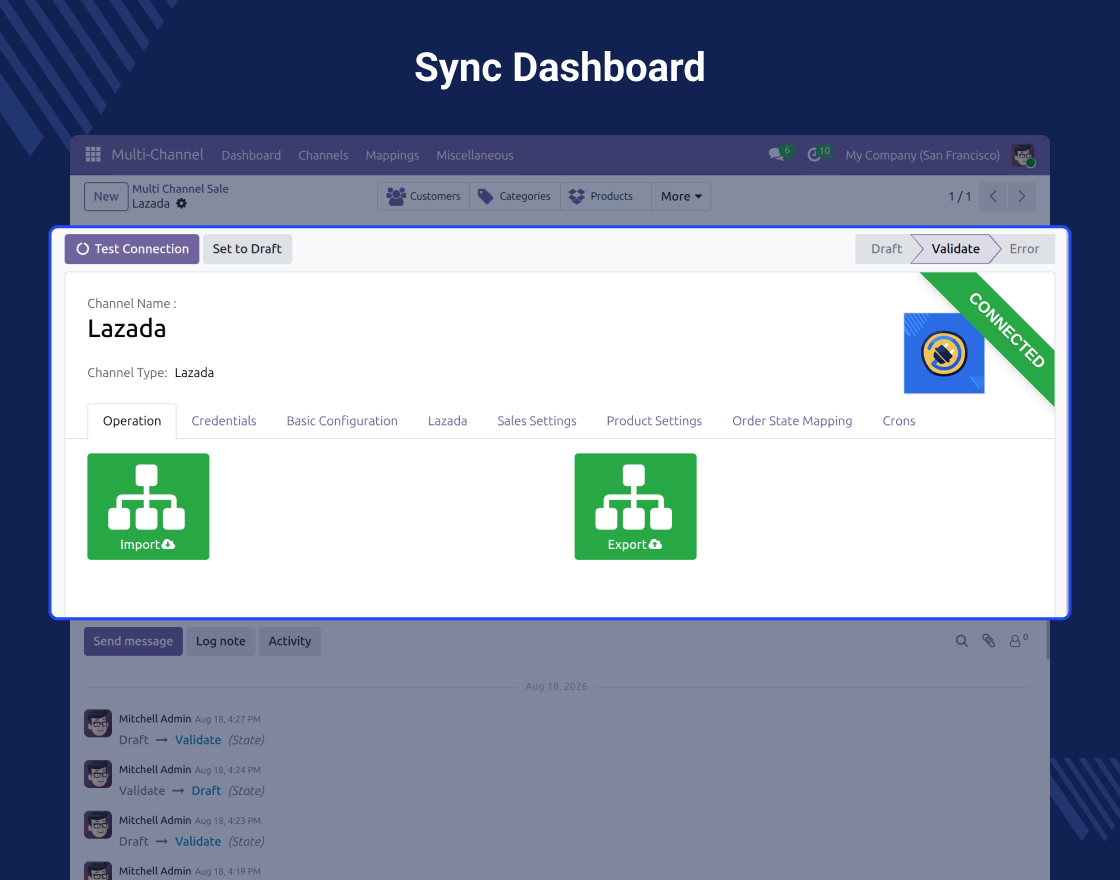Open the Mitchell Admin user avatar menu
Image resolution: width=1120 pixels, height=880 pixels.
click(x=1023, y=155)
